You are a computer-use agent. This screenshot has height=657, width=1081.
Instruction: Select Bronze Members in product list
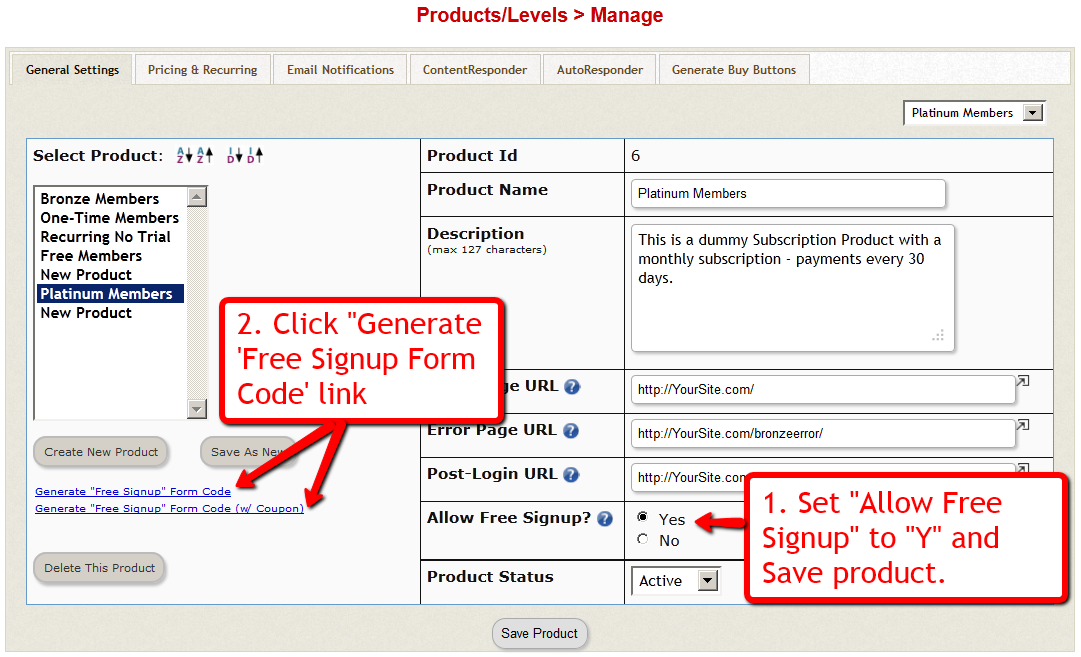coord(110,199)
